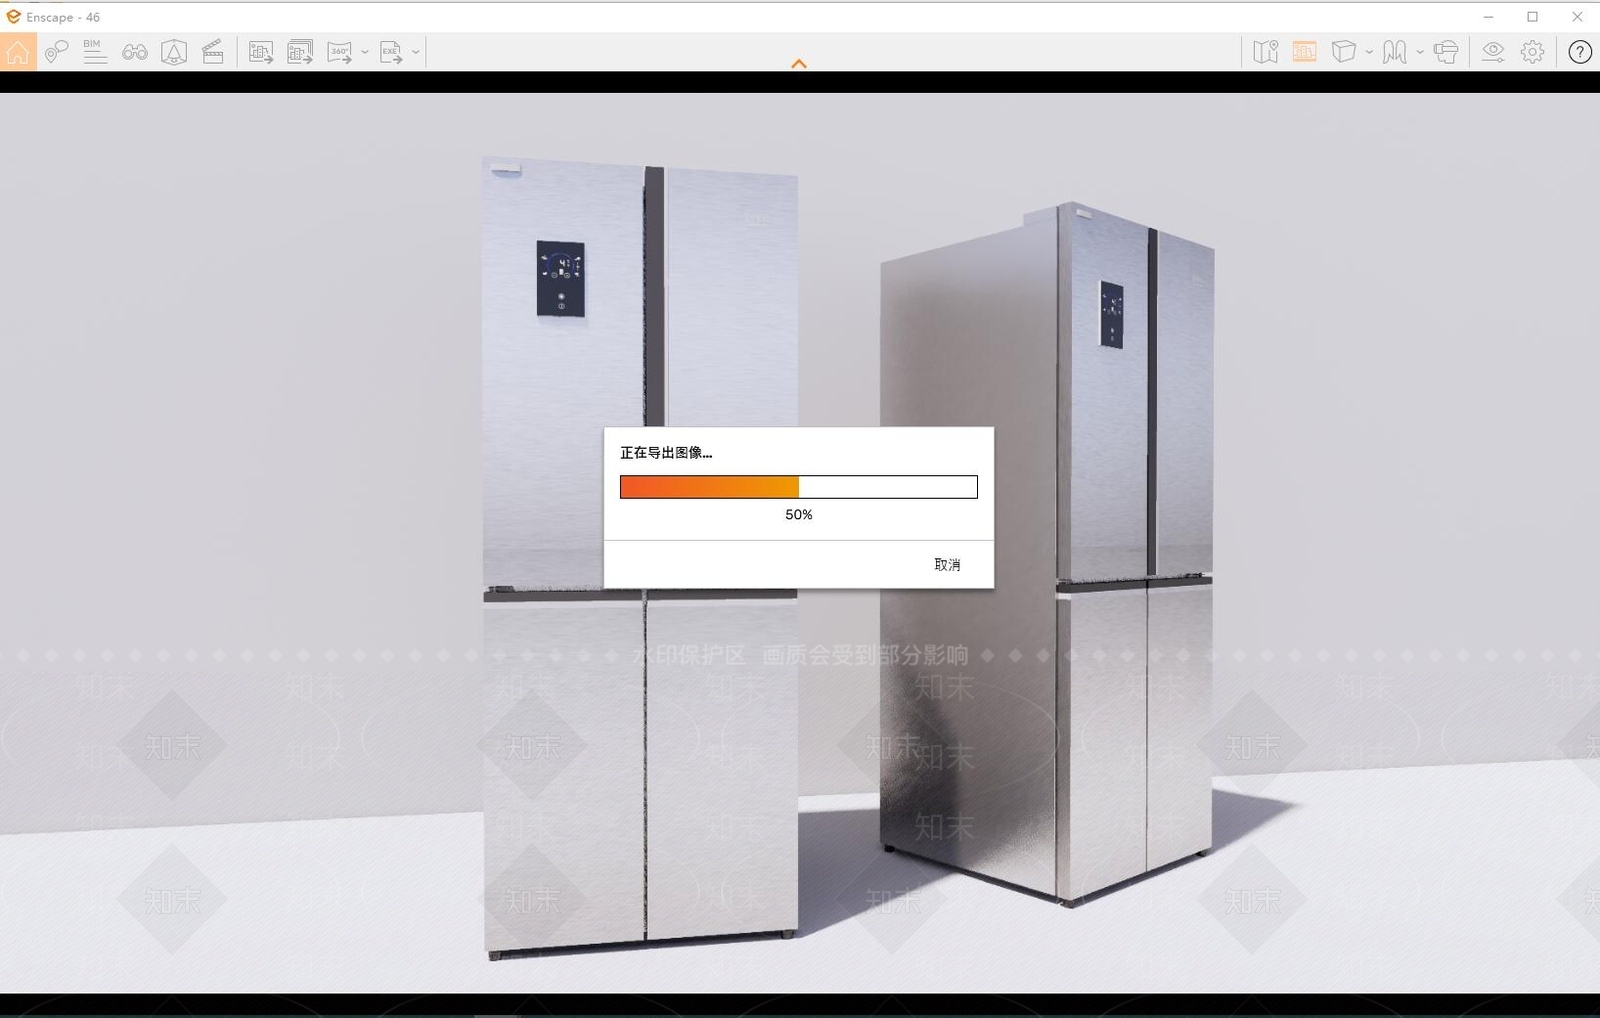Expand the 360° panorama export dropdown arrow
Viewport: 1600px width, 1018px height.
(x=365, y=52)
